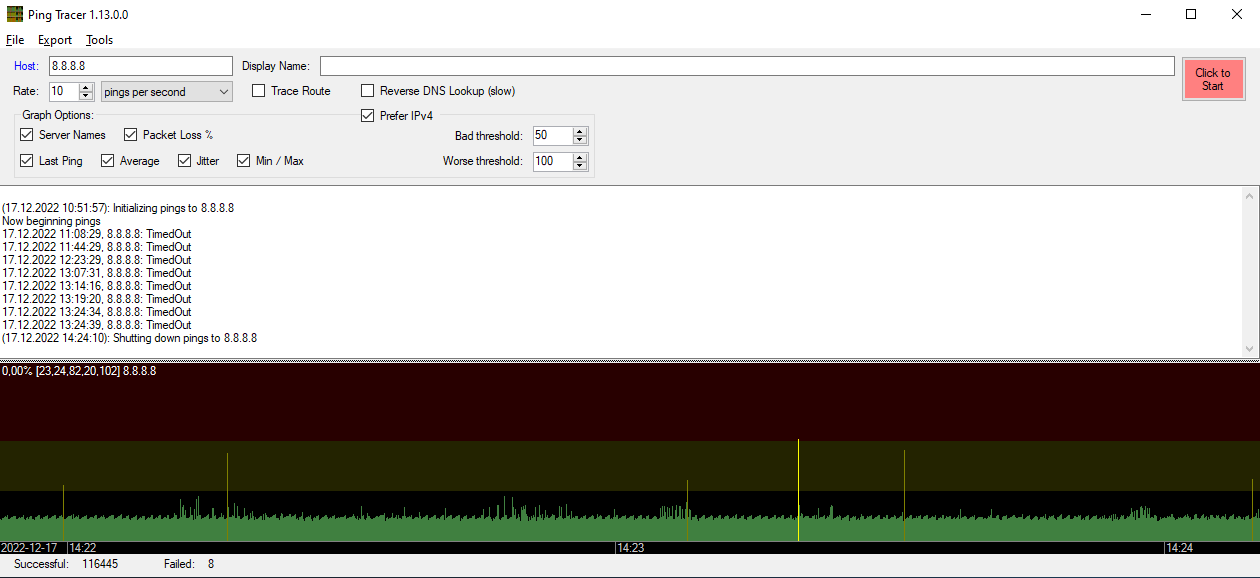Toggle Reverse DNS Lookup option
The height and width of the screenshot is (578, 1260).
pyautogui.click(x=368, y=91)
